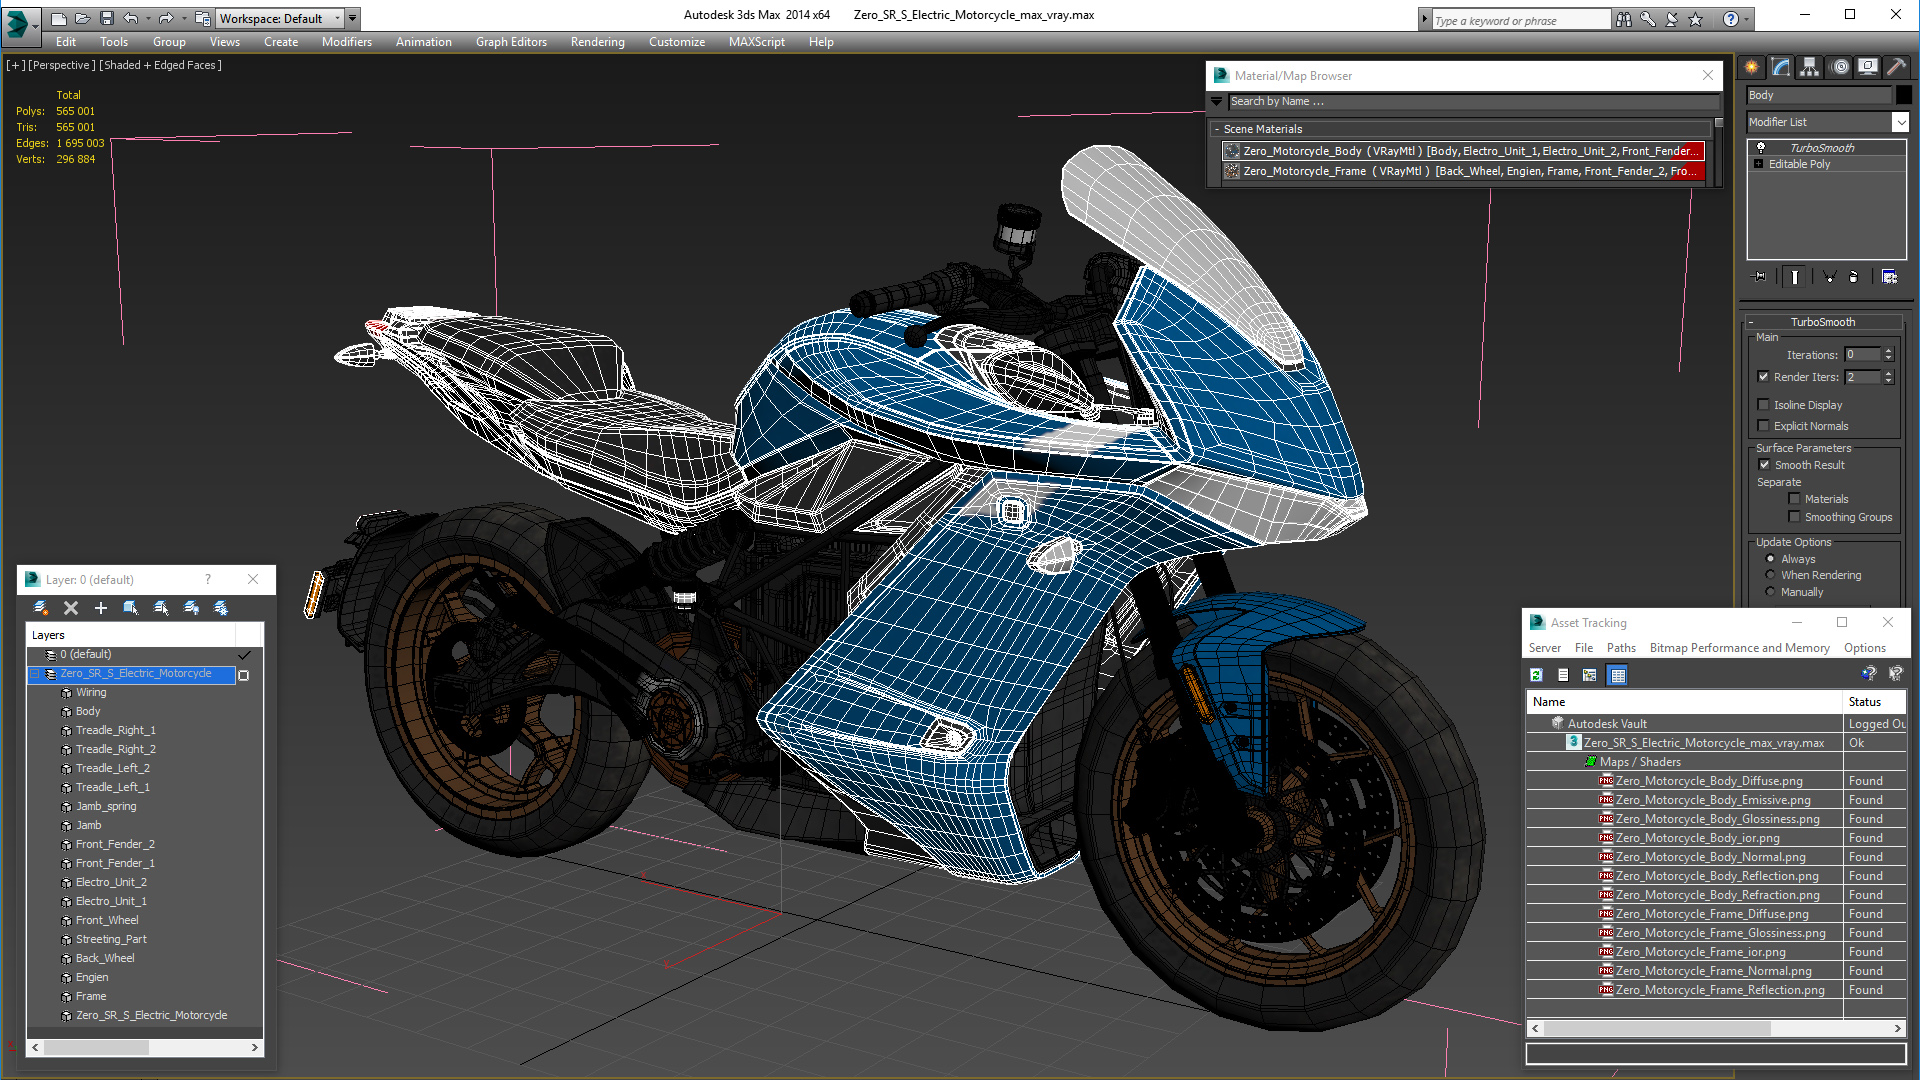Open Bitmap Performance and Memory menu
This screenshot has width=1920, height=1080.
(1739, 648)
